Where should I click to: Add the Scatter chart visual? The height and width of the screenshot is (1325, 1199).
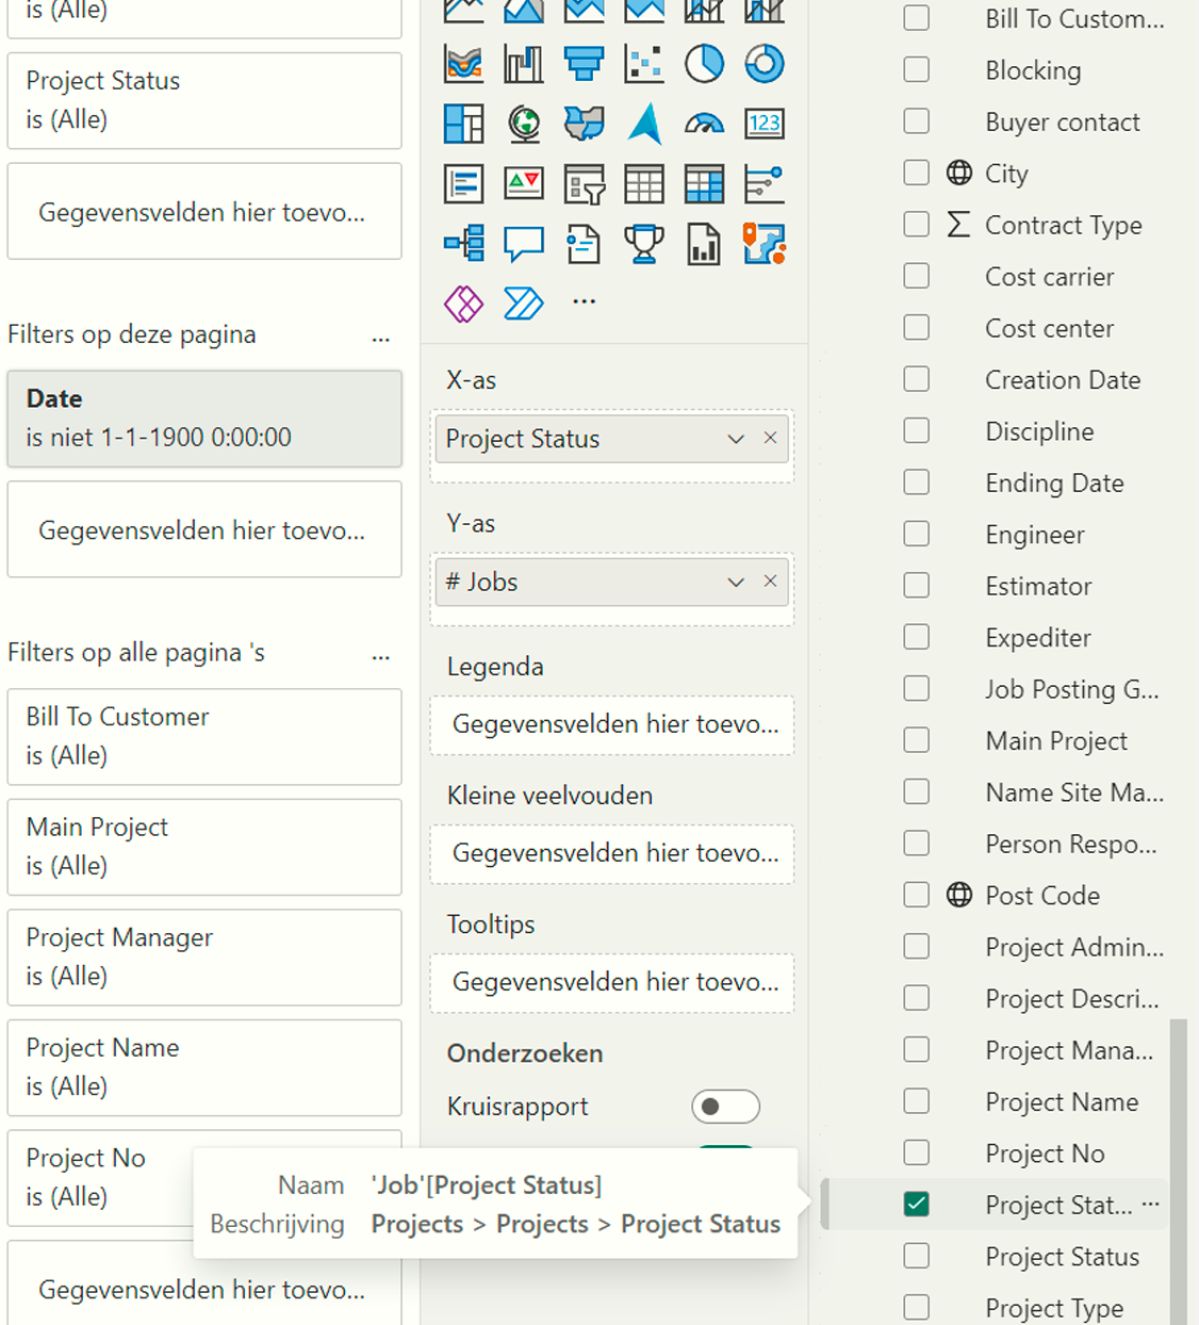[x=644, y=64]
